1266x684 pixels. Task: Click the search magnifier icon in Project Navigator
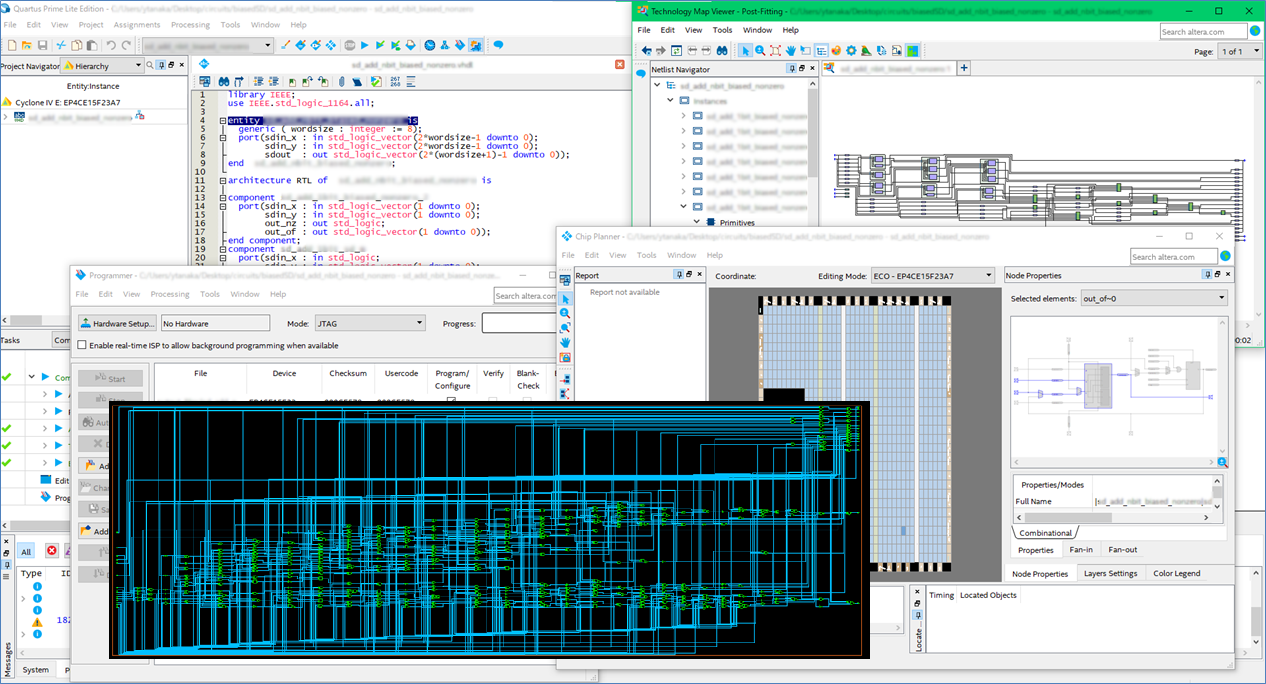150,66
